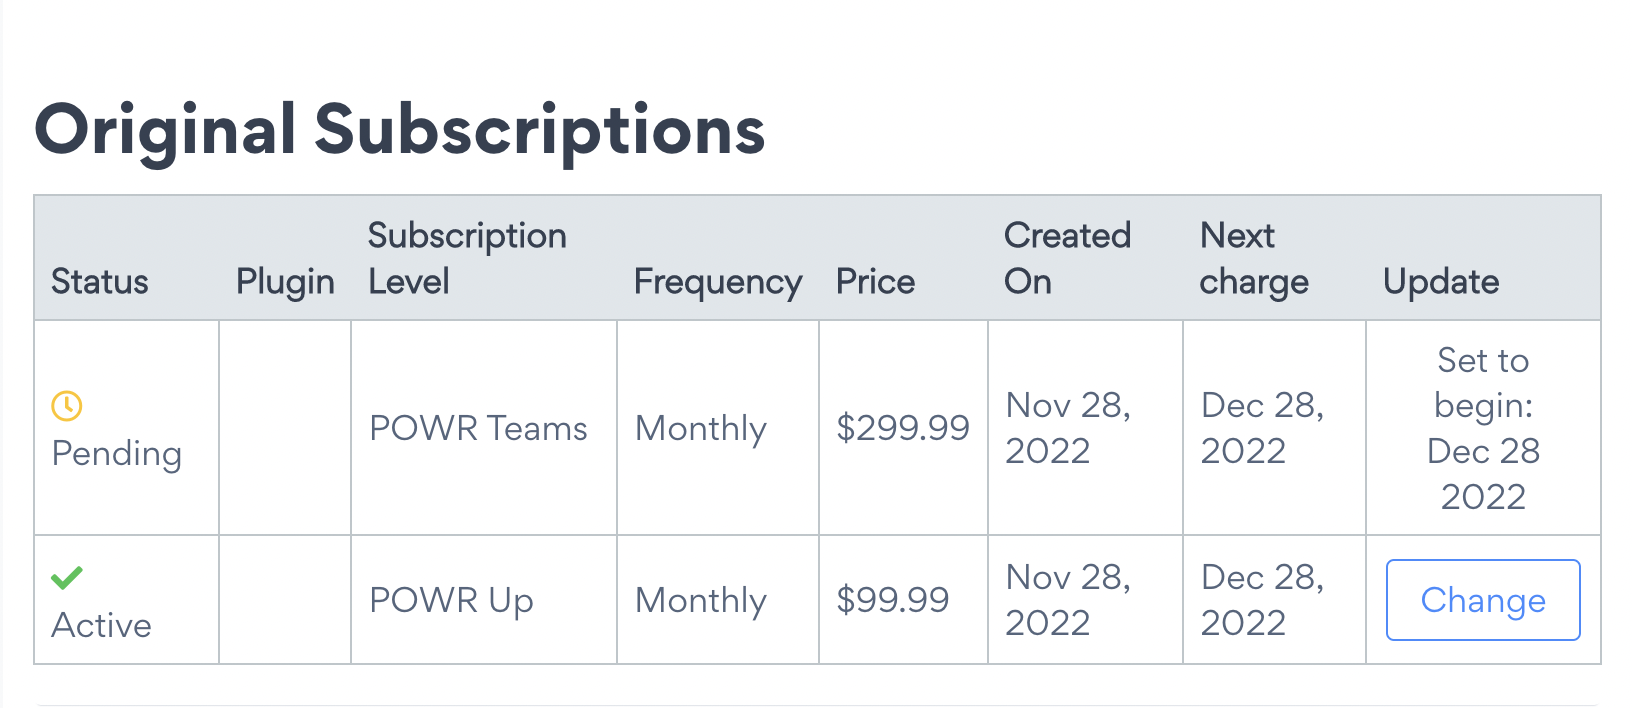Click the $299.99 price cell

coord(903,429)
